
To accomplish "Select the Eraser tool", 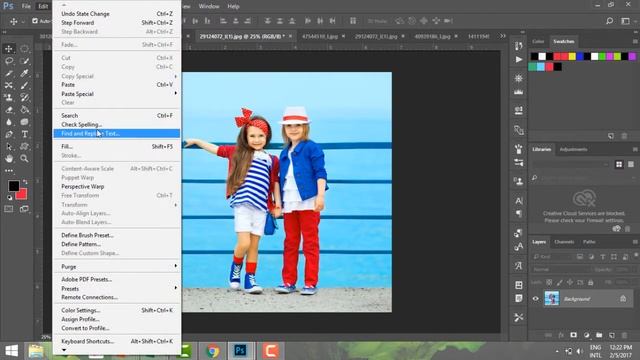I will click(x=9, y=110).
